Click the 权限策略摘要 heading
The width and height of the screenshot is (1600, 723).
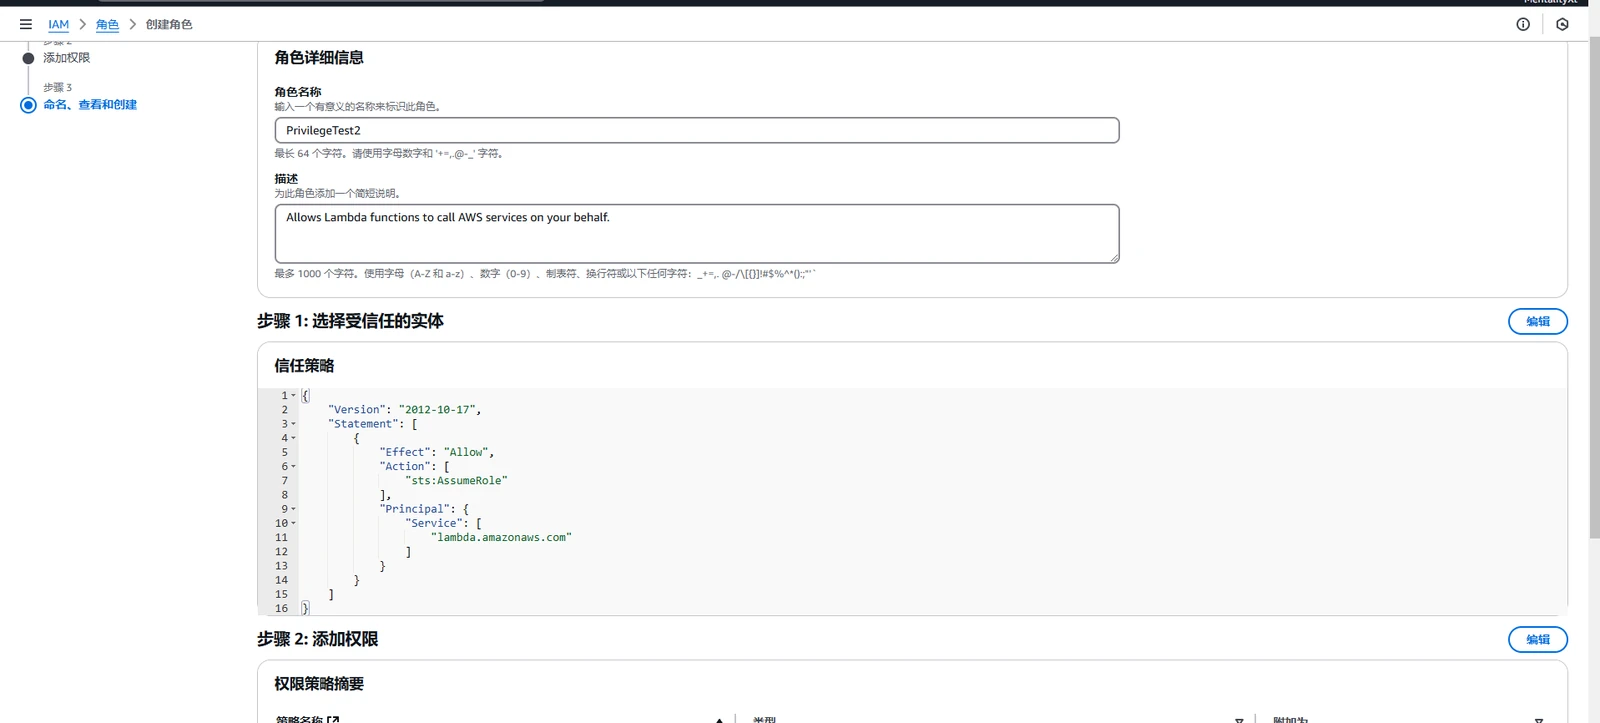pyautogui.click(x=319, y=684)
